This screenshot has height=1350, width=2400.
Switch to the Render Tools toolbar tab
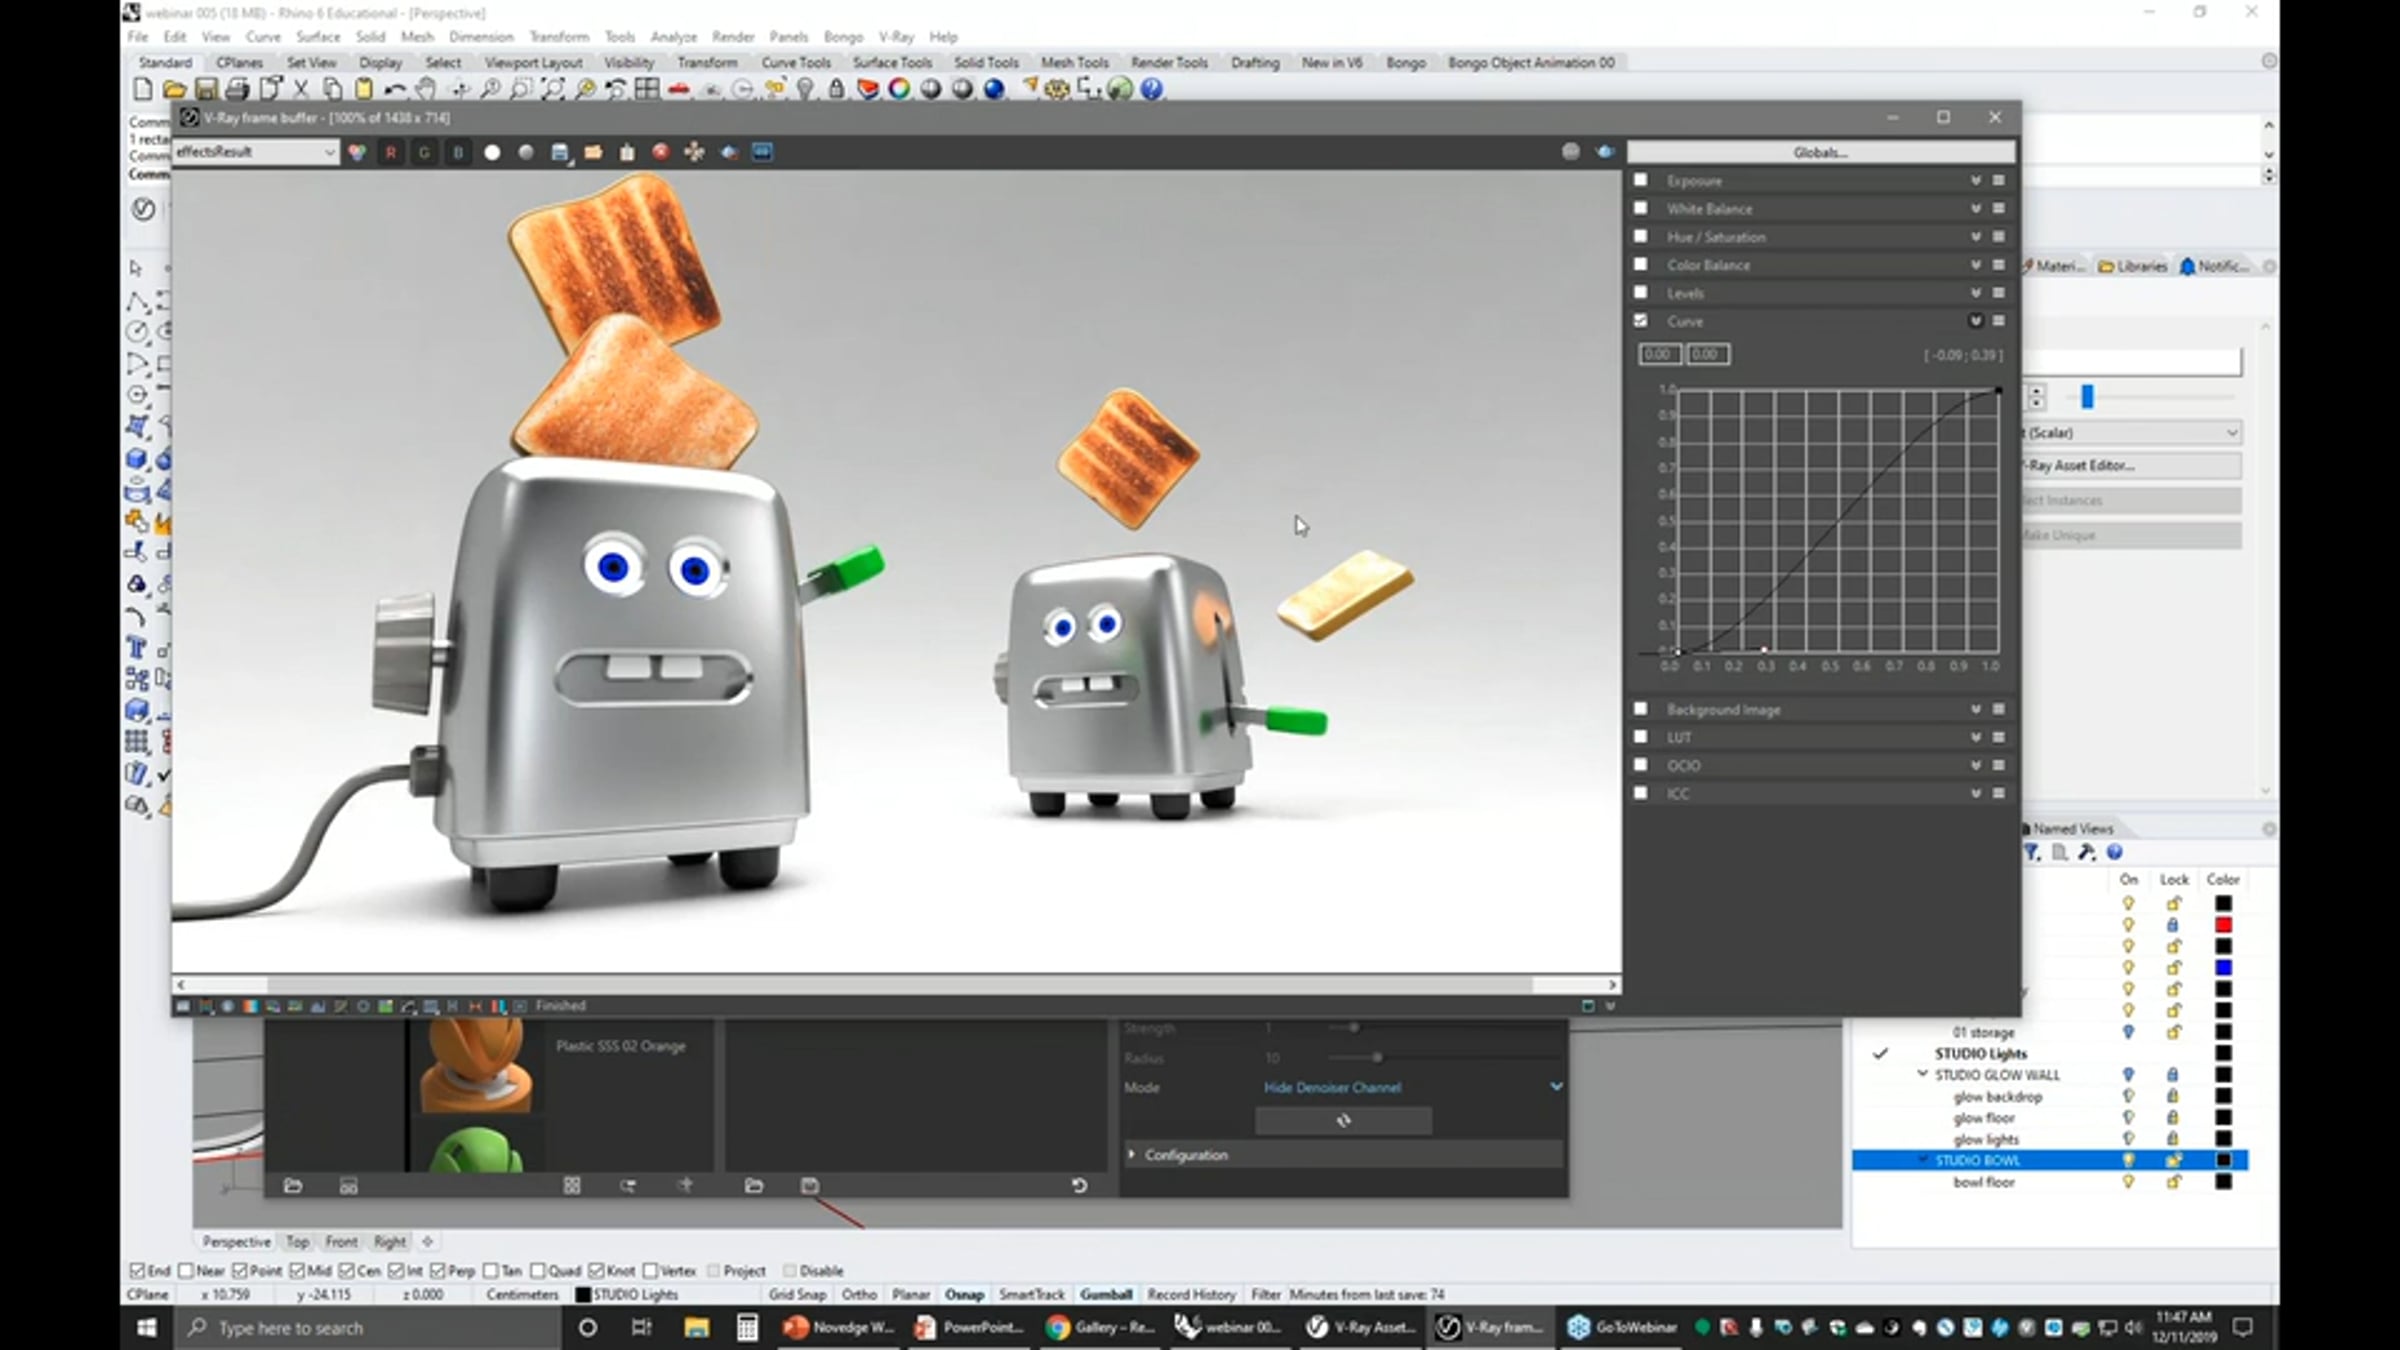pyautogui.click(x=1170, y=62)
